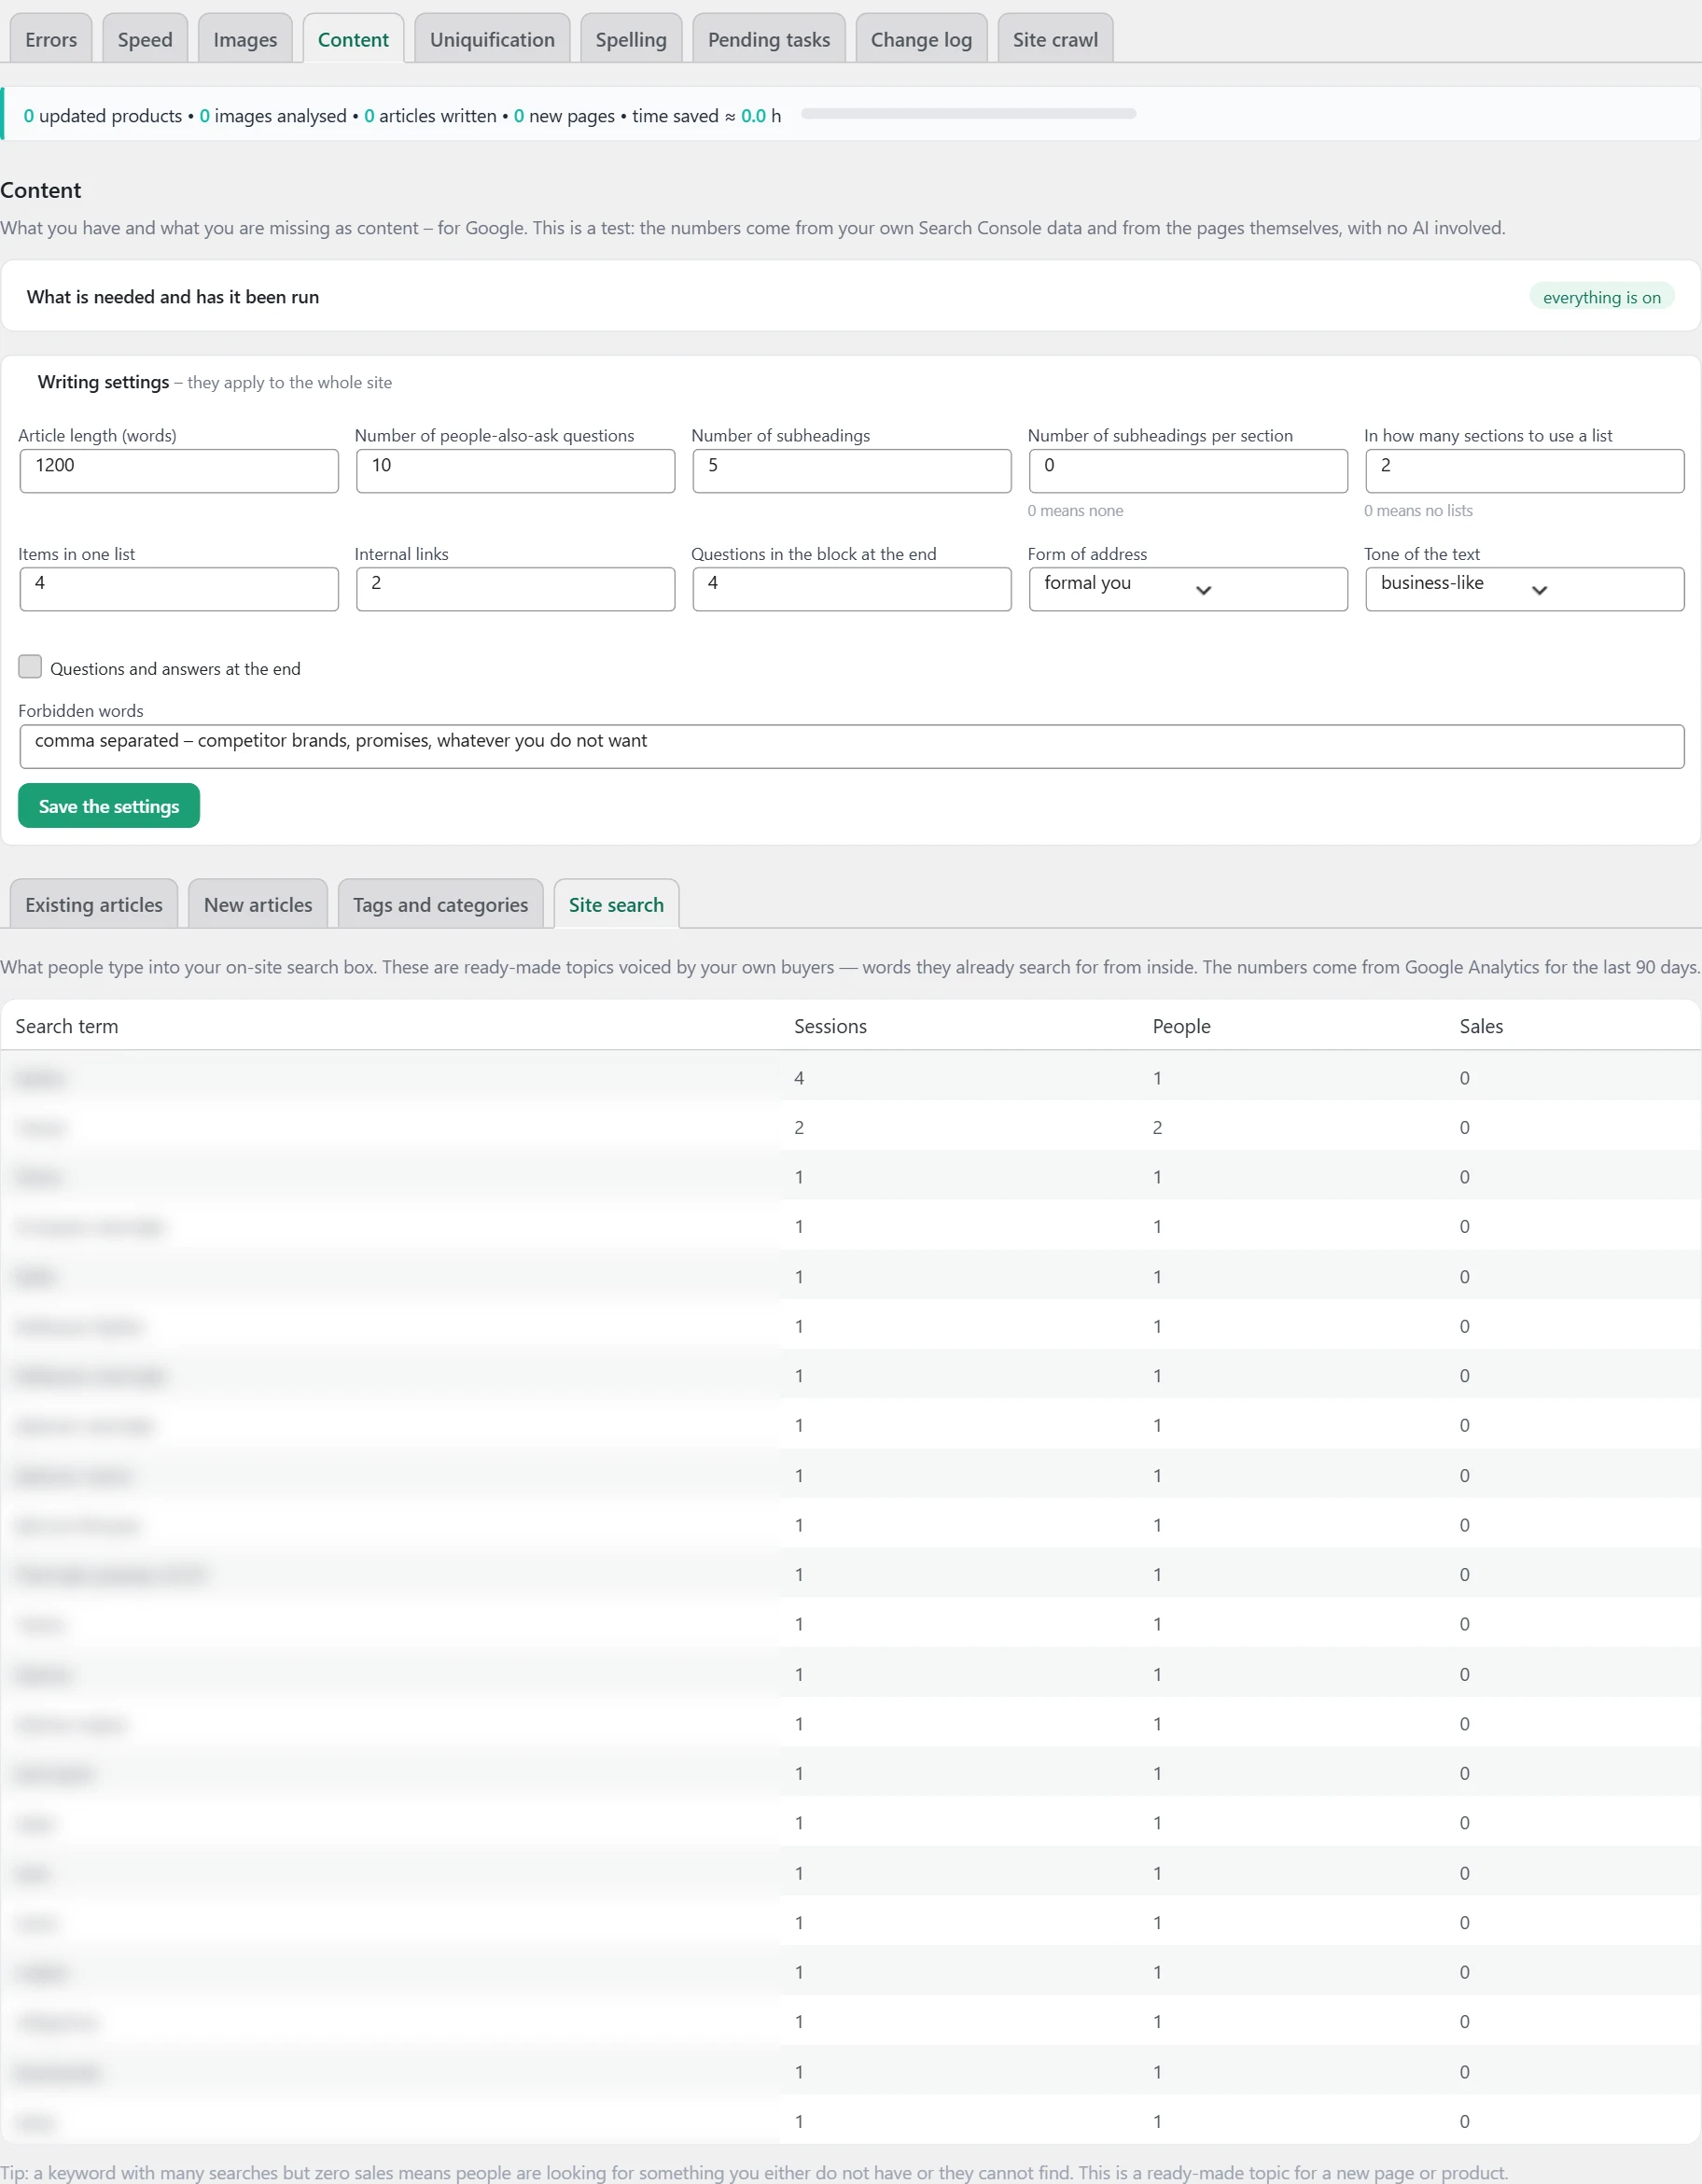Edit the people-also-ask questions number field
Viewport: 1702px width, 2184px height.
click(516, 471)
